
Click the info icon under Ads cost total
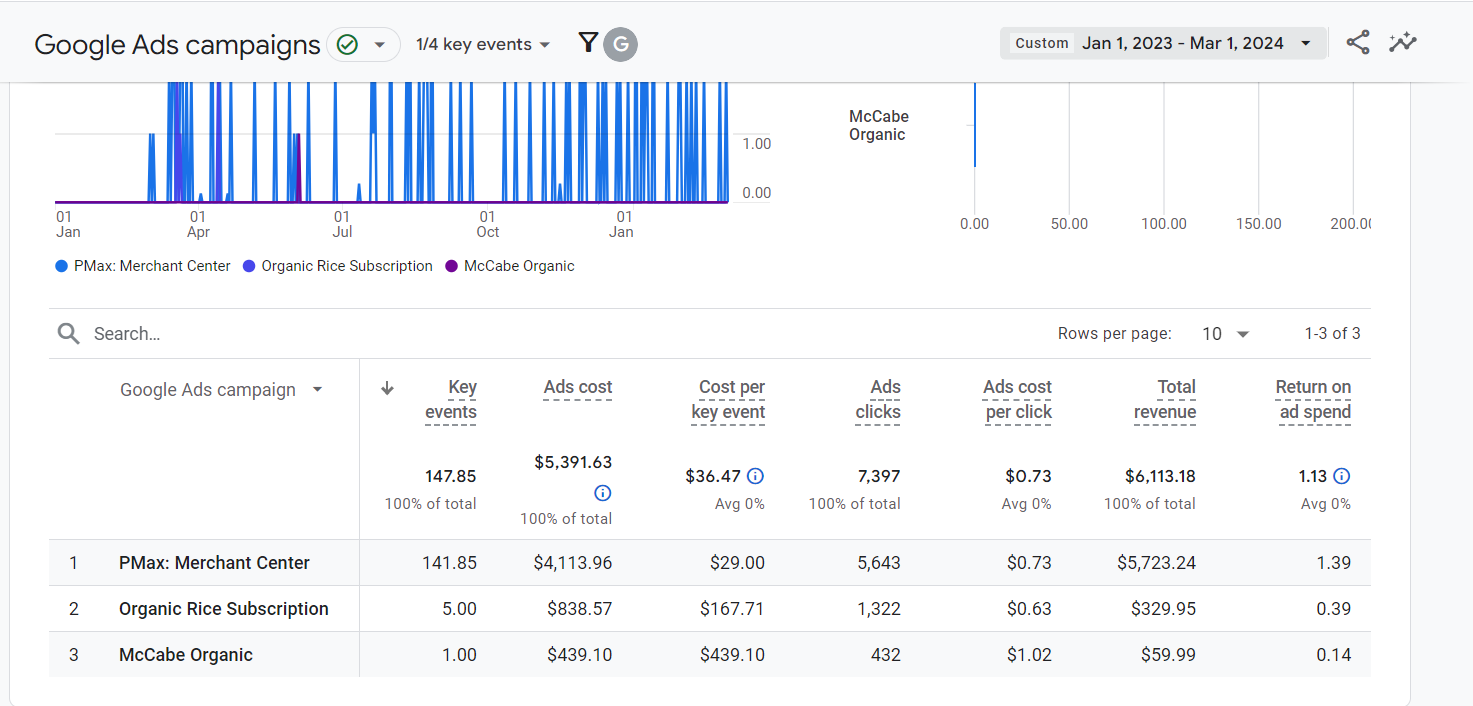coord(602,493)
